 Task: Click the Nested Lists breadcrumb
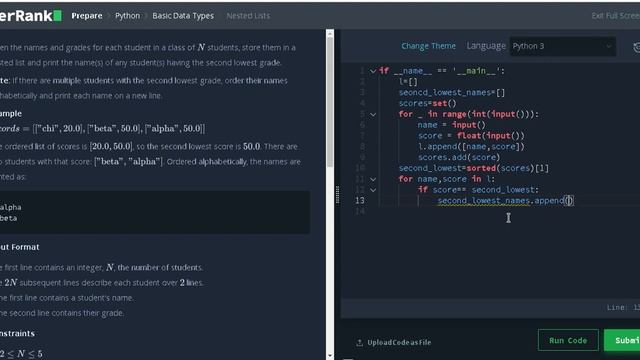[248, 16]
